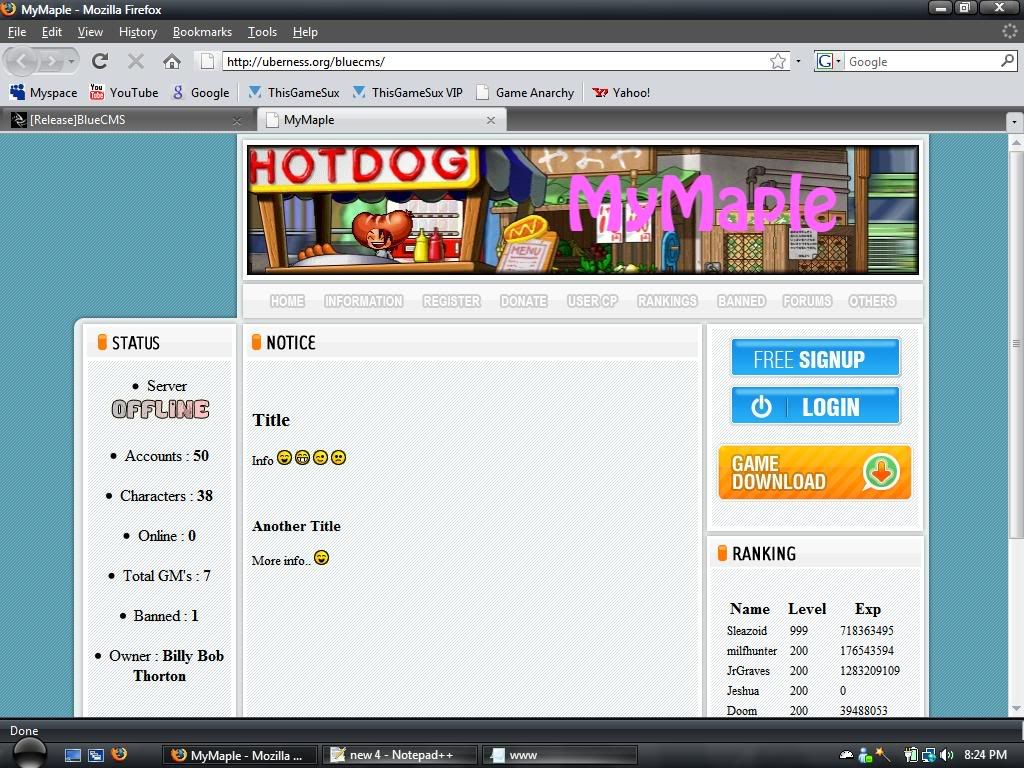Viewport: 1024px width, 768px height.
Task: Click the Show Desktop quick launch icon
Action: click(x=73, y=755)
